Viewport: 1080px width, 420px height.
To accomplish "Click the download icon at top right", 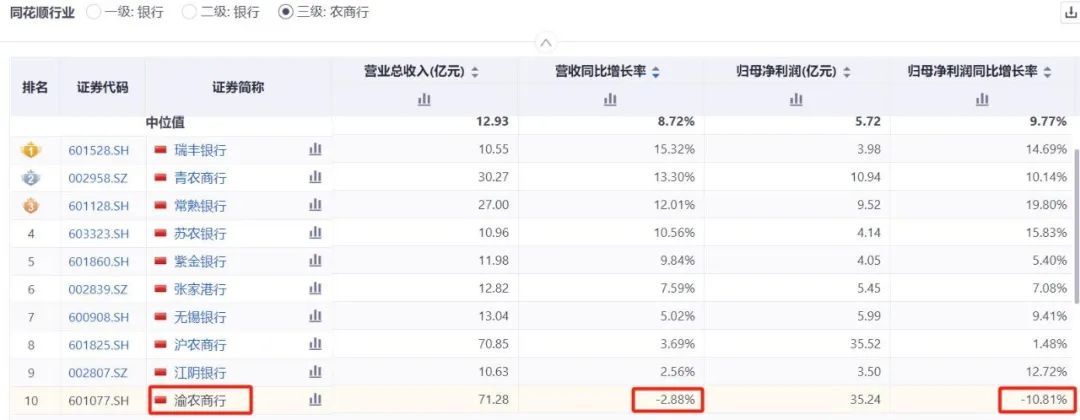I will coord(1070,12).
